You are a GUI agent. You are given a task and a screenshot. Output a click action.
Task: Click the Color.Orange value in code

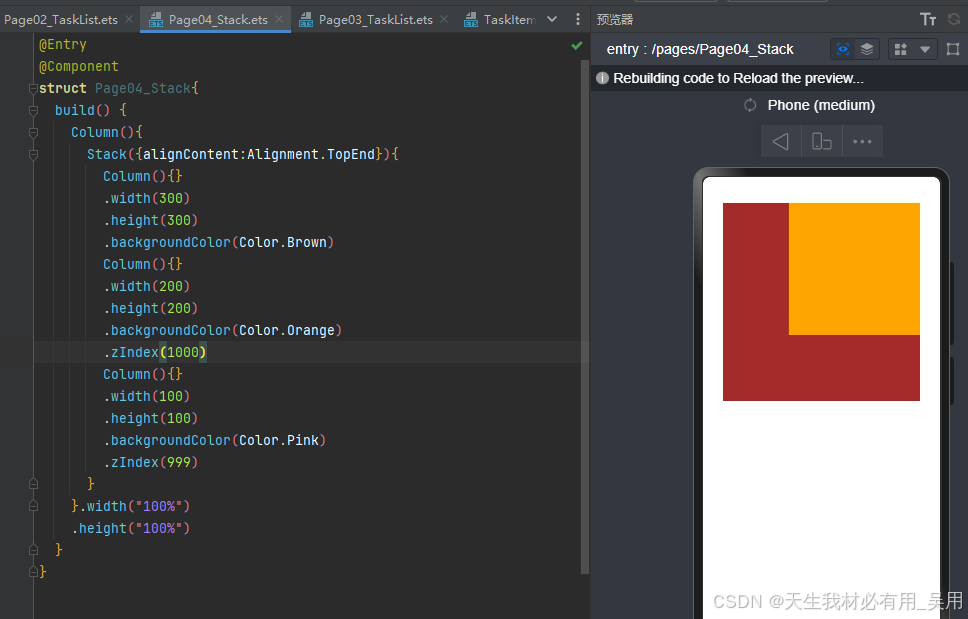tap(286, 330)
